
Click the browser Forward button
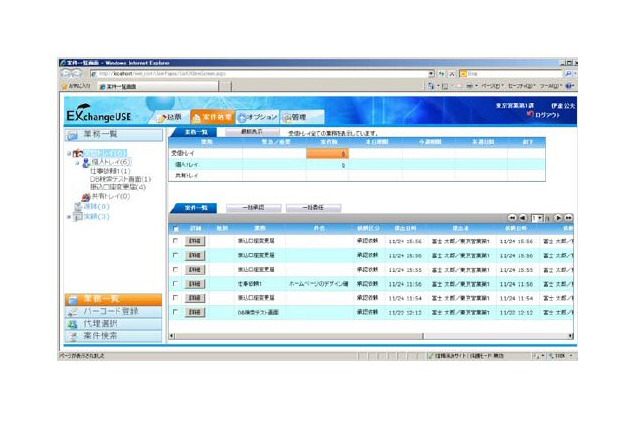(x=76, y=74)
